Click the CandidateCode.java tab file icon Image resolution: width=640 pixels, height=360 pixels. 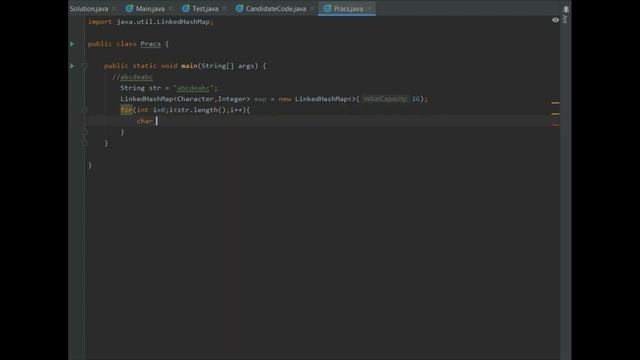(239, 9)
